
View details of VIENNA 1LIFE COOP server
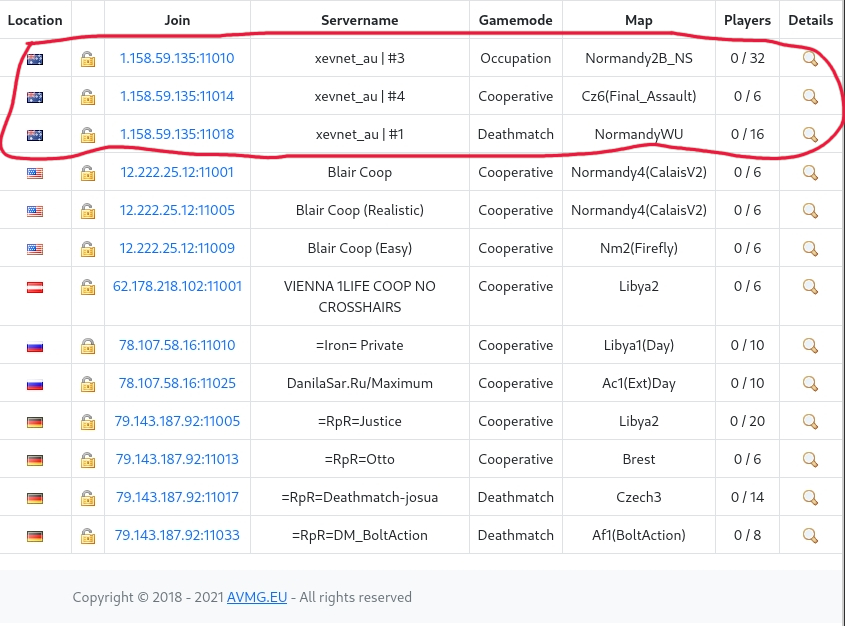(x=810, y=287)
